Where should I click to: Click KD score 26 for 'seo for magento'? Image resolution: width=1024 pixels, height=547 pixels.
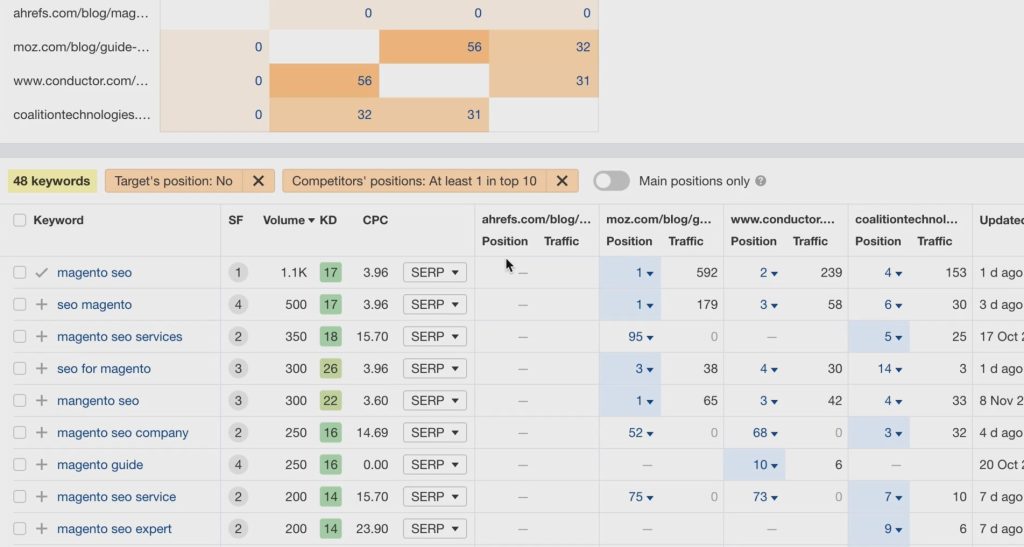tap(330, 368)
